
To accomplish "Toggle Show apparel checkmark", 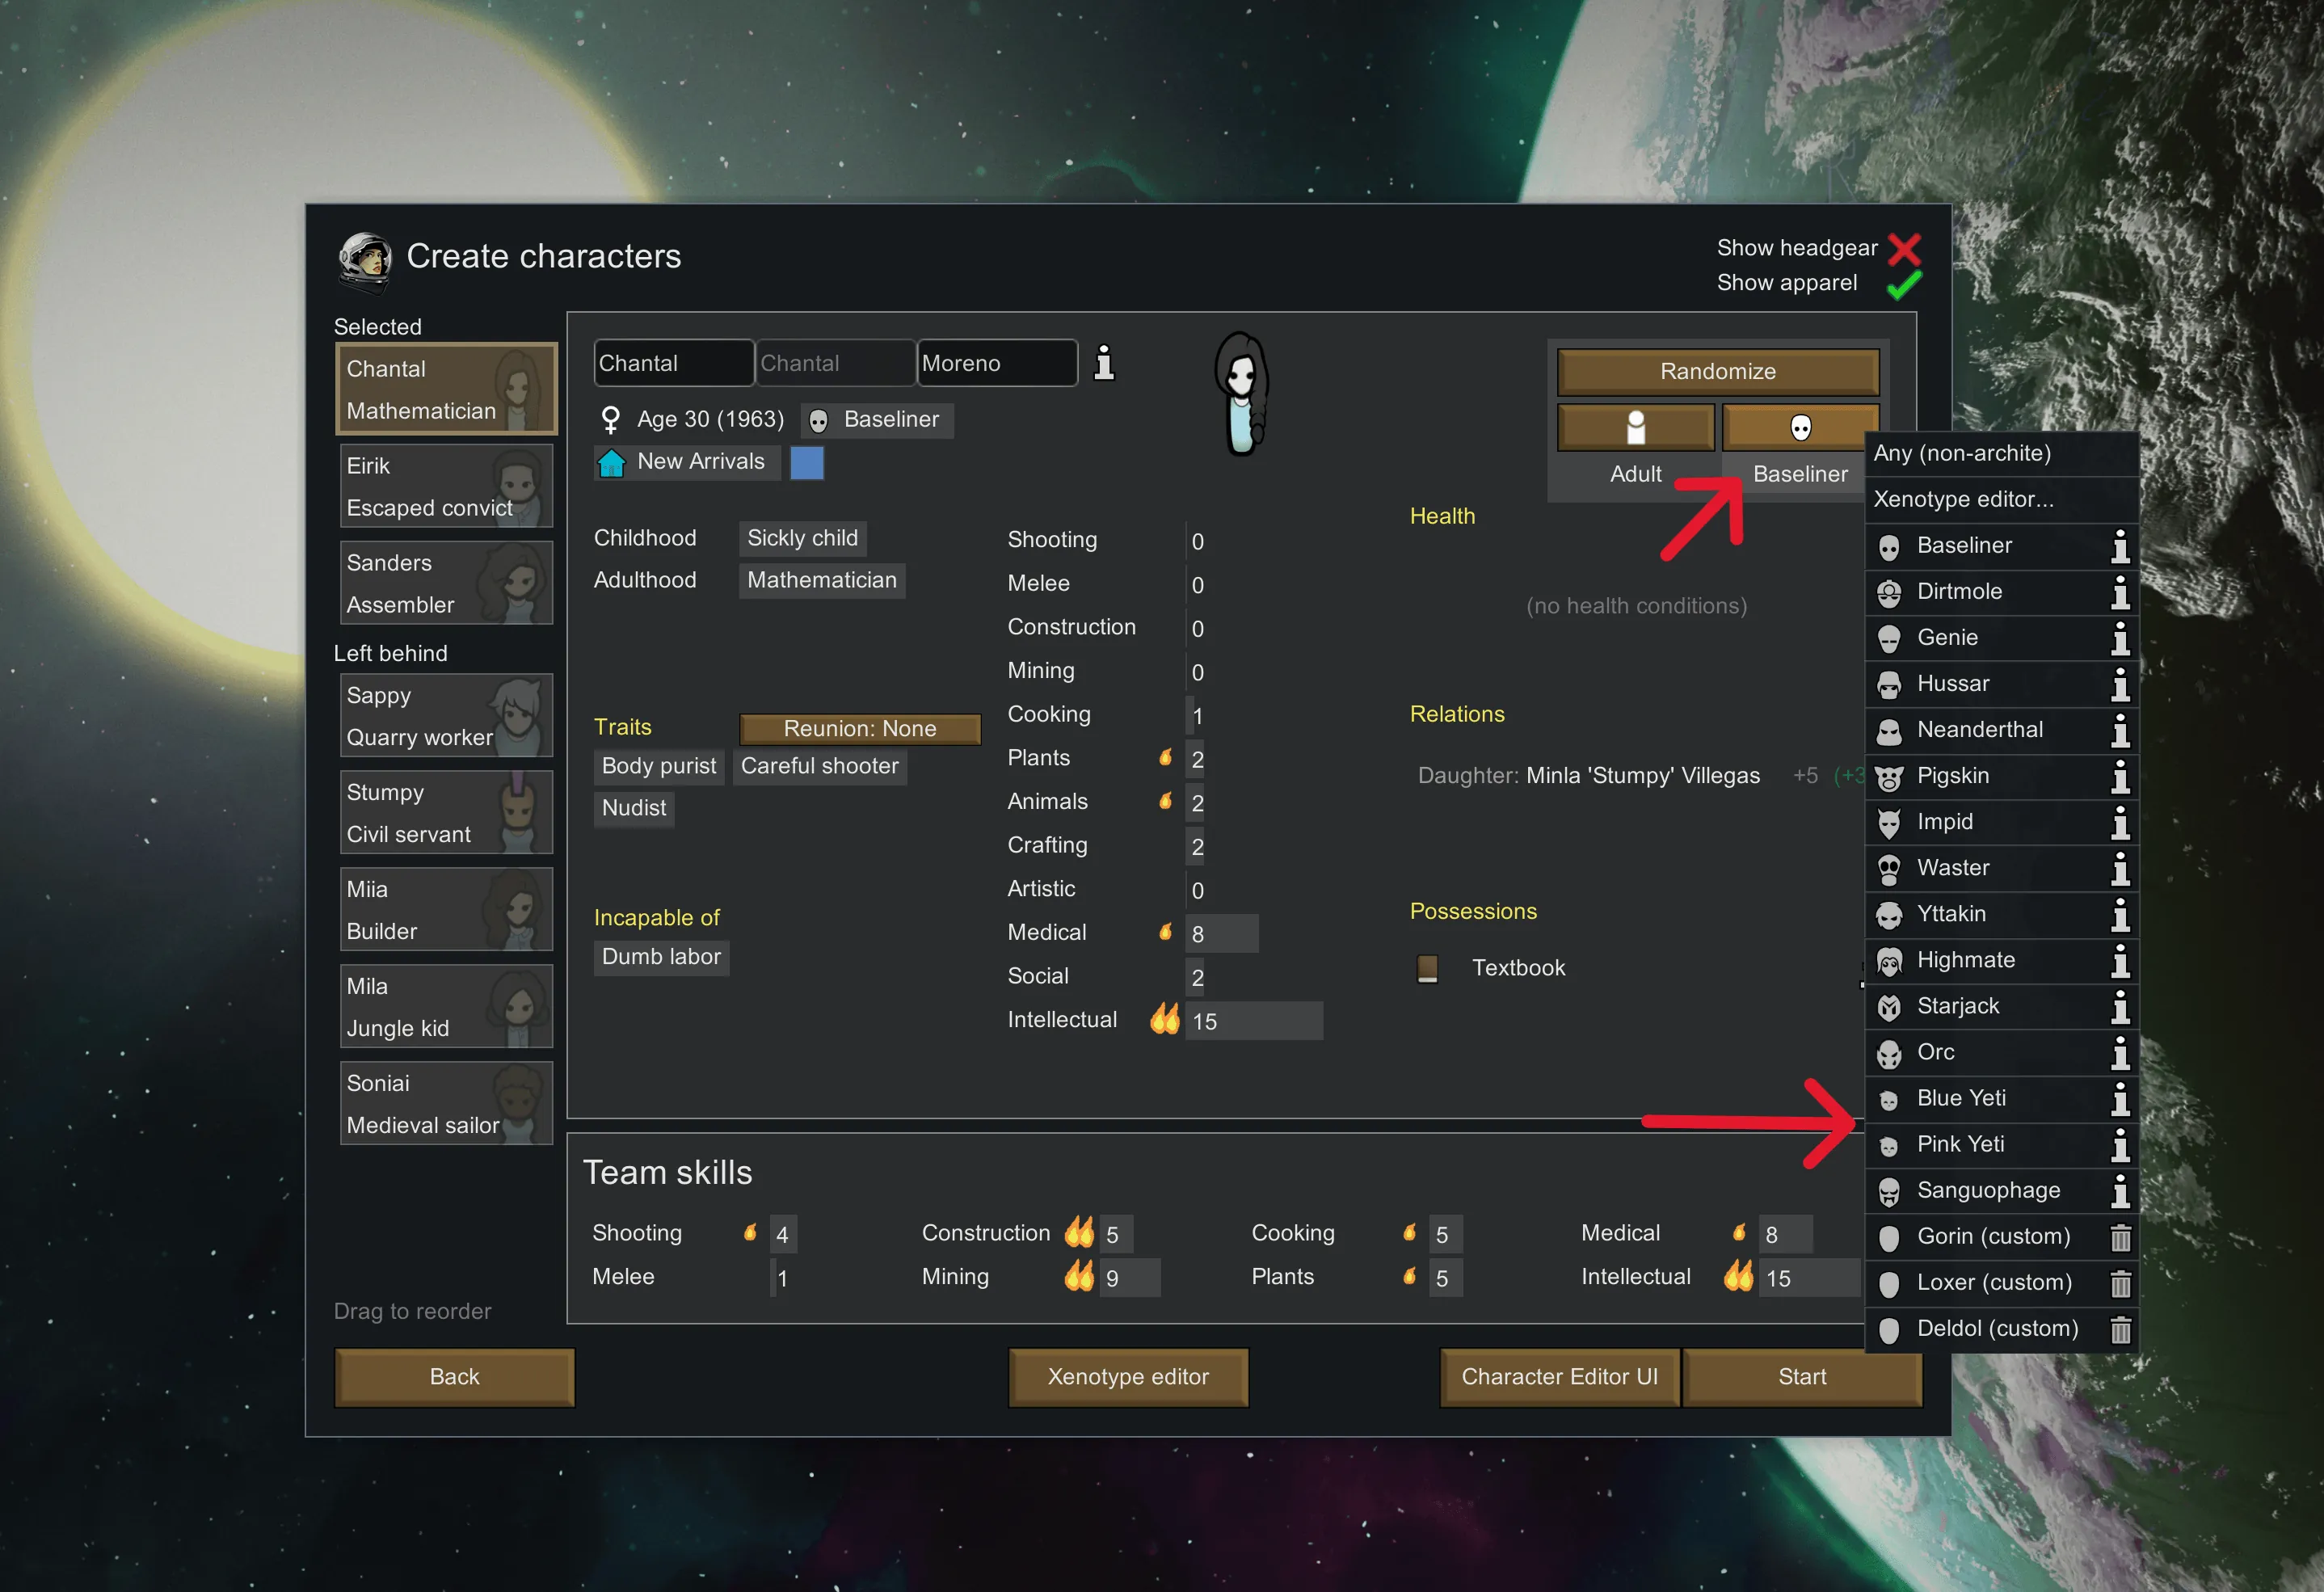I will (x=1904, y=284).
